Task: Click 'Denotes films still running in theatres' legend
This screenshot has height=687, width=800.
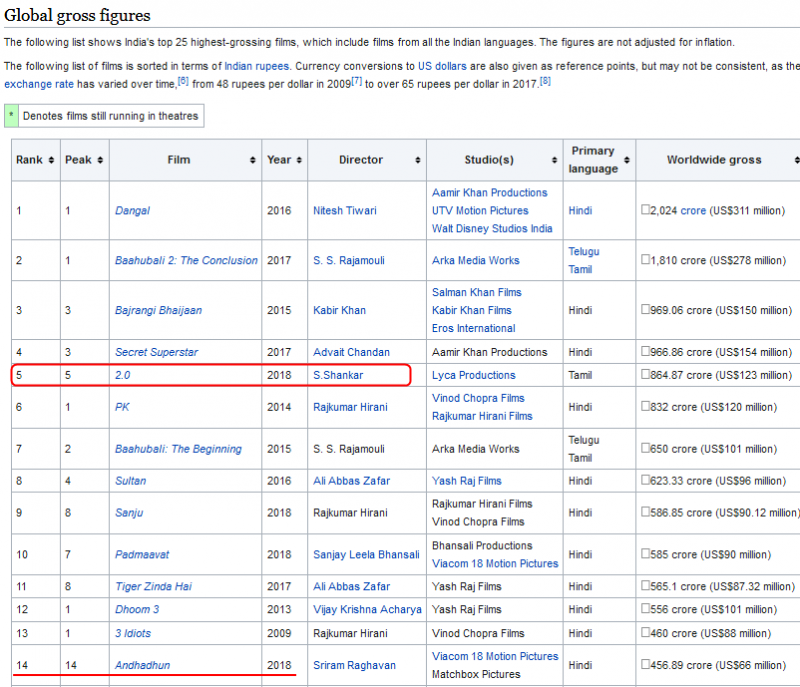Action: (110, 116)
